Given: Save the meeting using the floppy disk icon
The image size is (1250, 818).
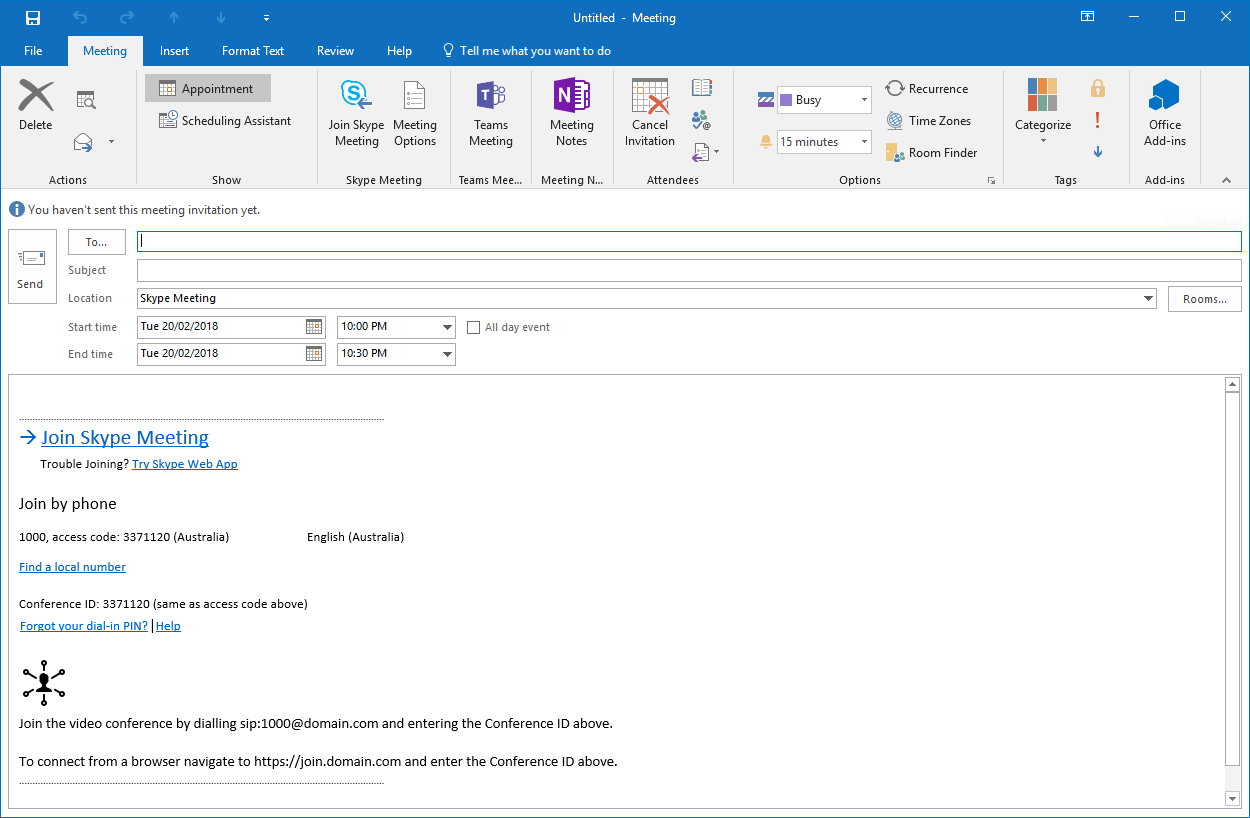Looking at the screenshot, I should pos(33,17).
